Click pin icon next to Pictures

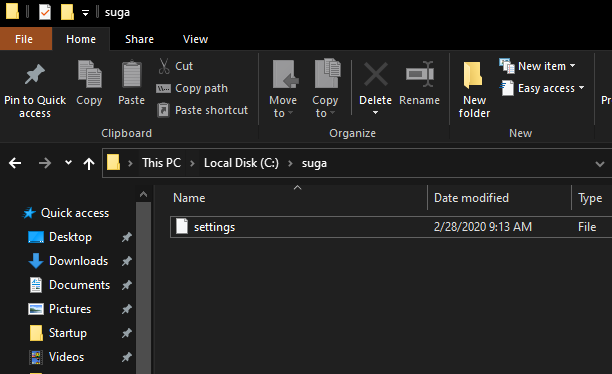coord(126,309)
